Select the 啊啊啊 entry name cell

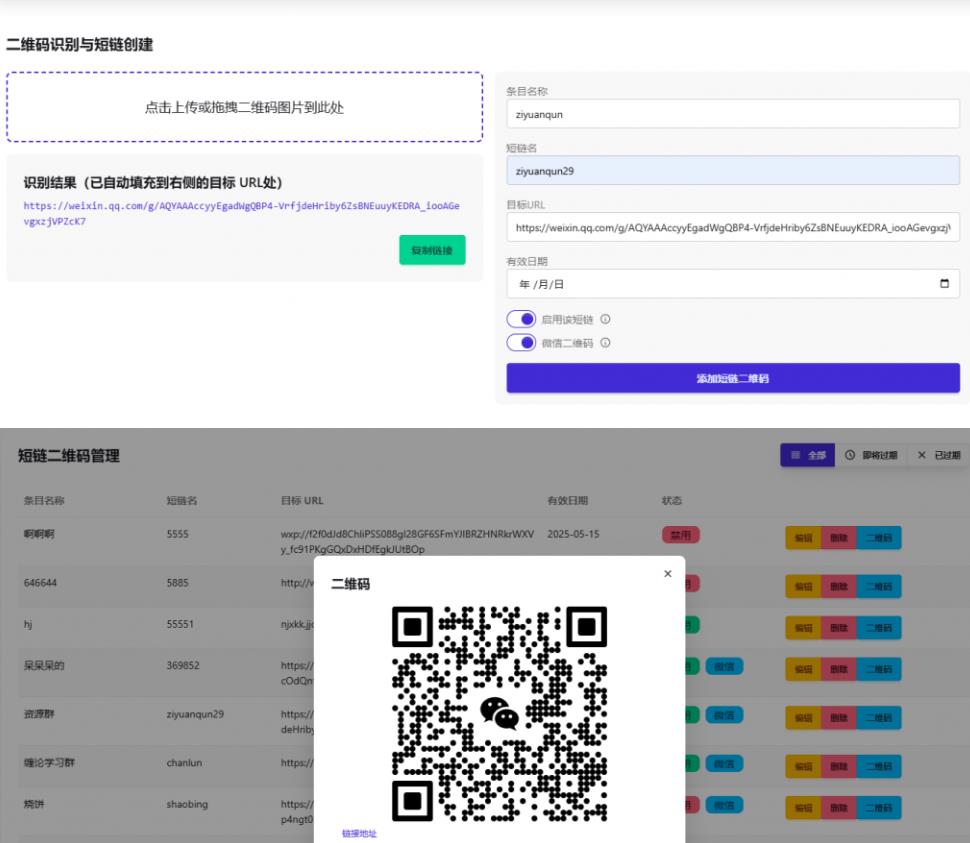click(x=39, y=534)
